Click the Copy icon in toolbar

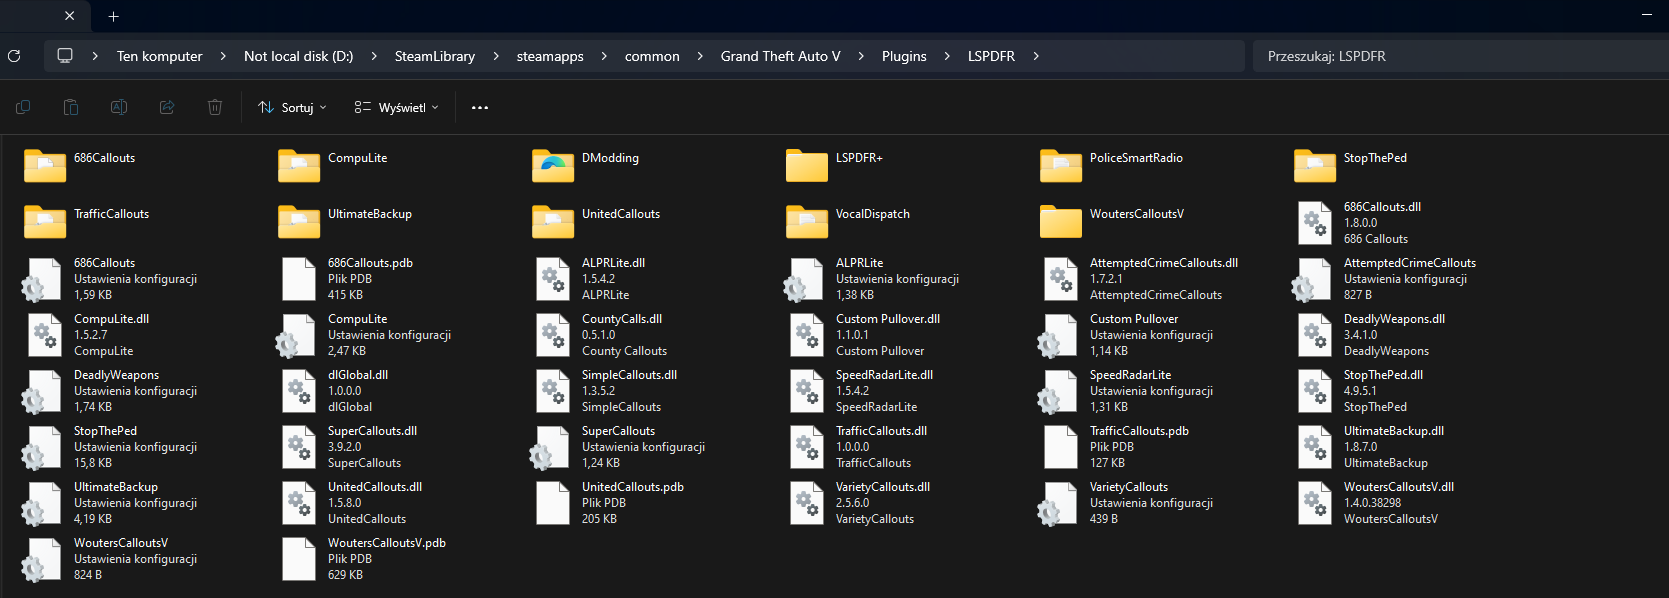pyautogui.click(x=23, y=107)
